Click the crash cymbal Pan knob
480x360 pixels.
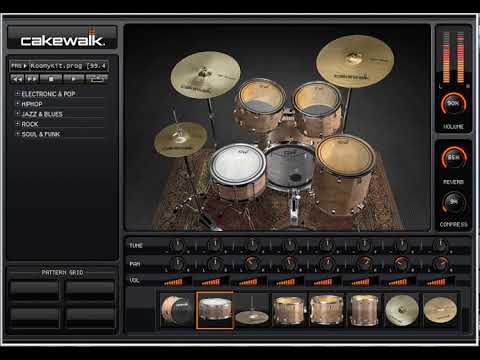coord(402,264)
